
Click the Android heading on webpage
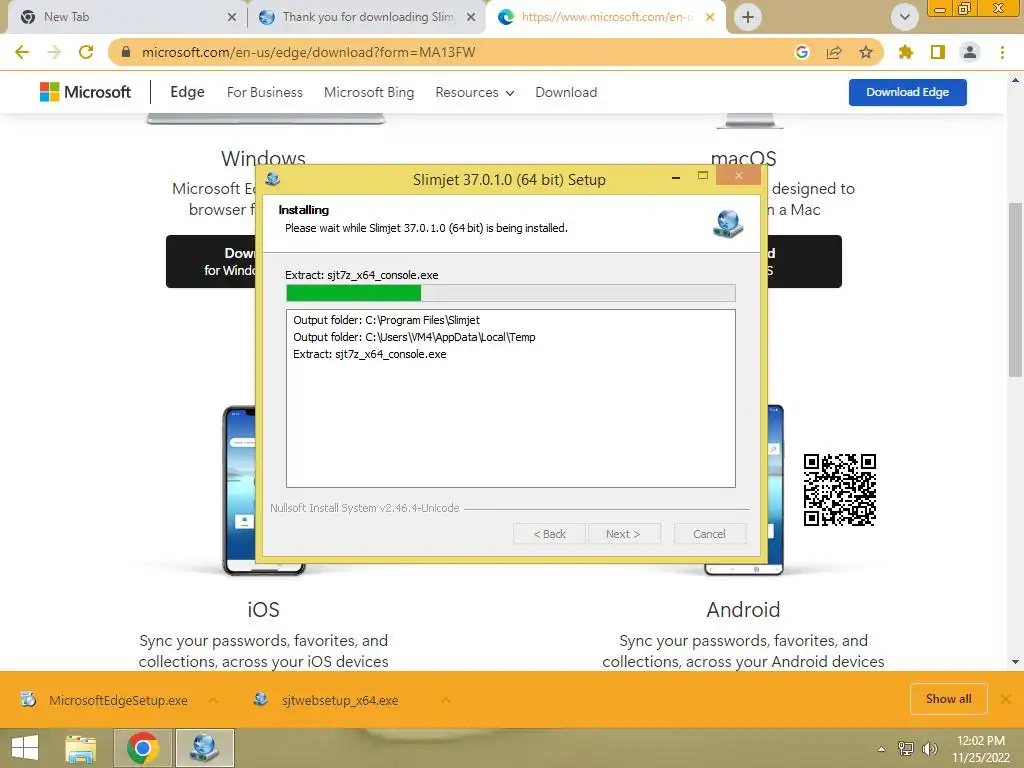point(743,609)
